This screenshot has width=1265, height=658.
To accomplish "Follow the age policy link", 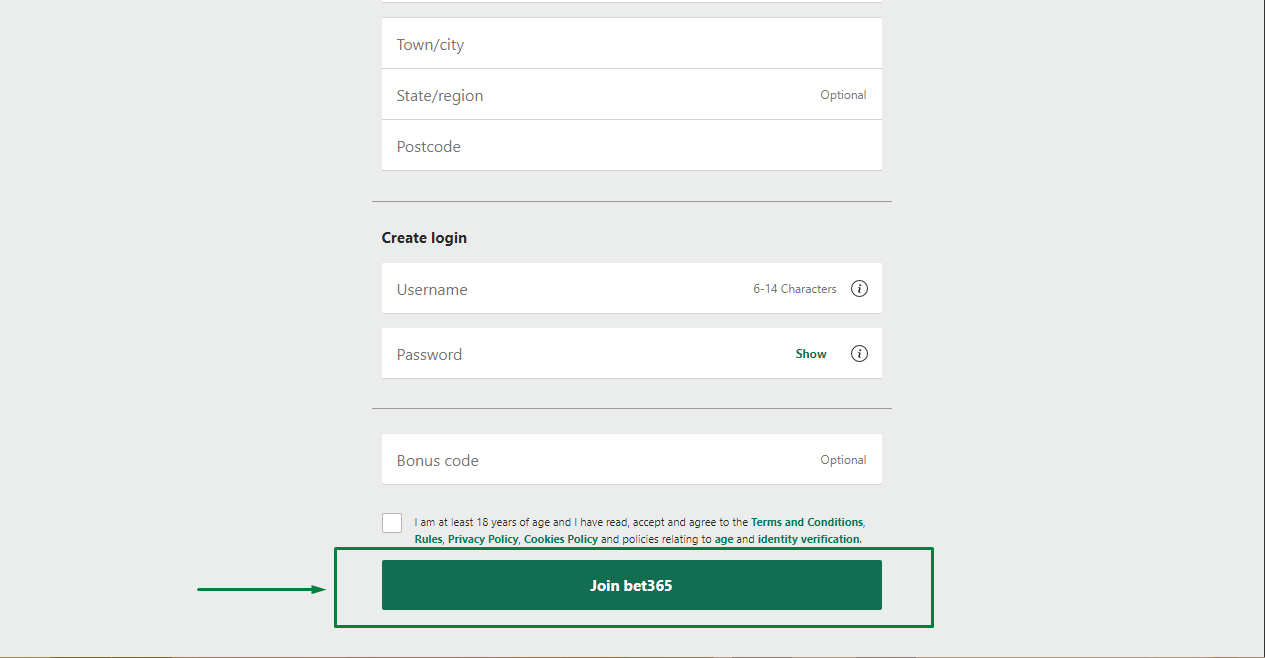I will tap(724, 539).
